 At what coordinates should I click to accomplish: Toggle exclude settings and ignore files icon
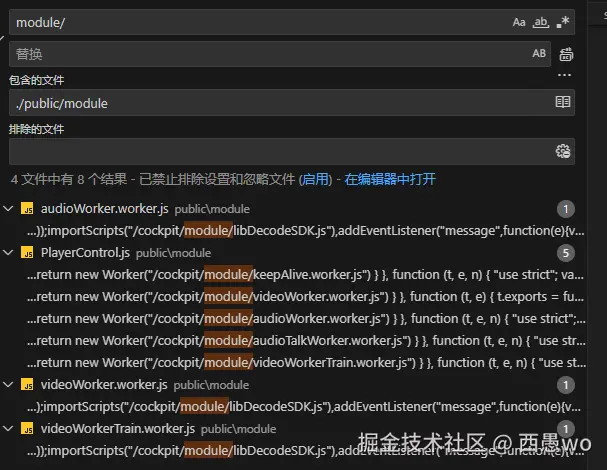(x=563, y=151)
